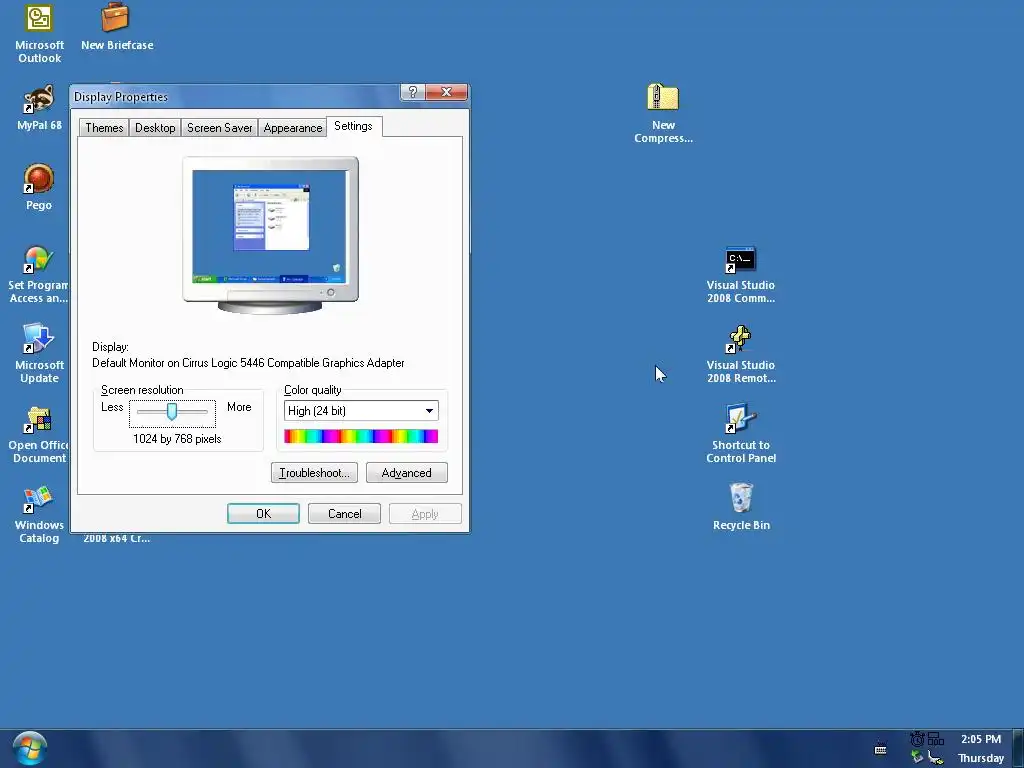
Task: Select the Windows Catalog desktop icon
Action: 39,515
